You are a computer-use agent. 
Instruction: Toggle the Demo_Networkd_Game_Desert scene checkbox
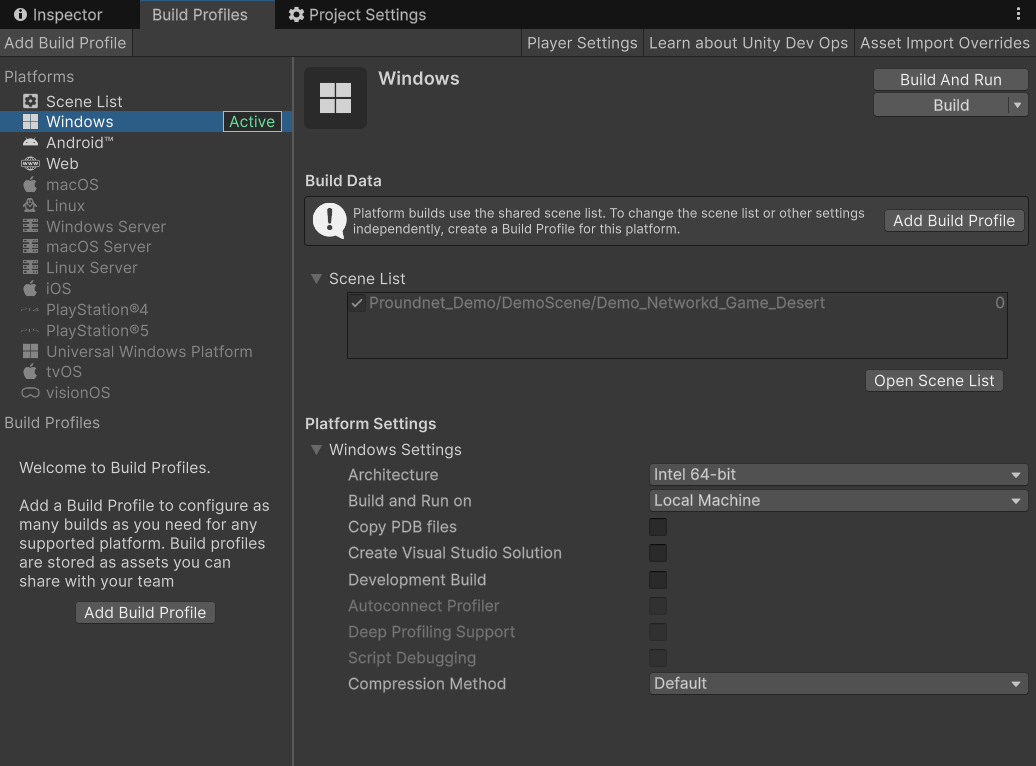click(357, 303)
